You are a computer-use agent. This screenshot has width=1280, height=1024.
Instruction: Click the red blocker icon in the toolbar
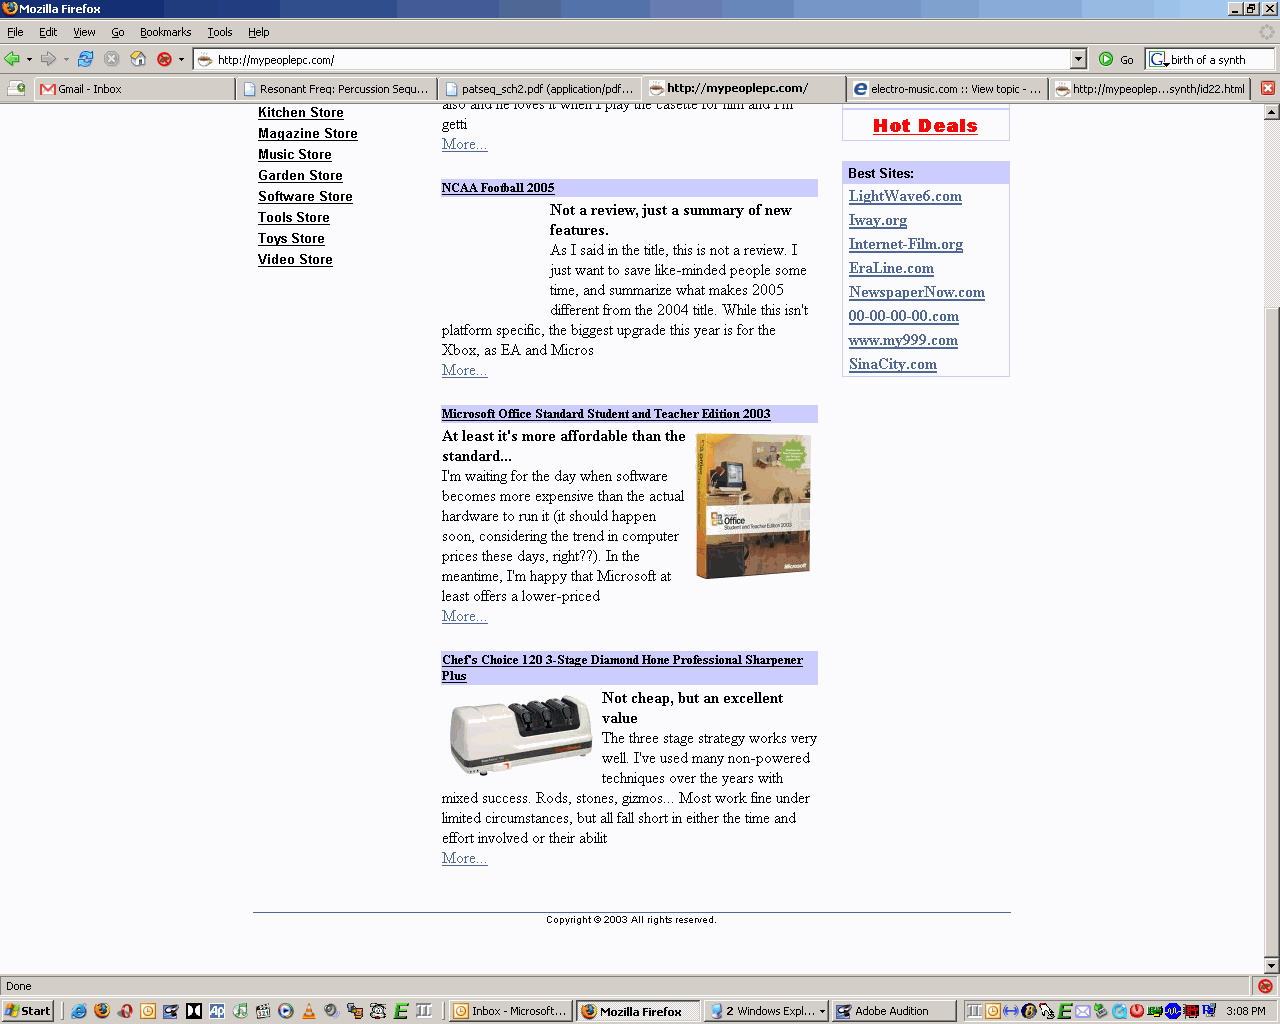tap(165, 59)
